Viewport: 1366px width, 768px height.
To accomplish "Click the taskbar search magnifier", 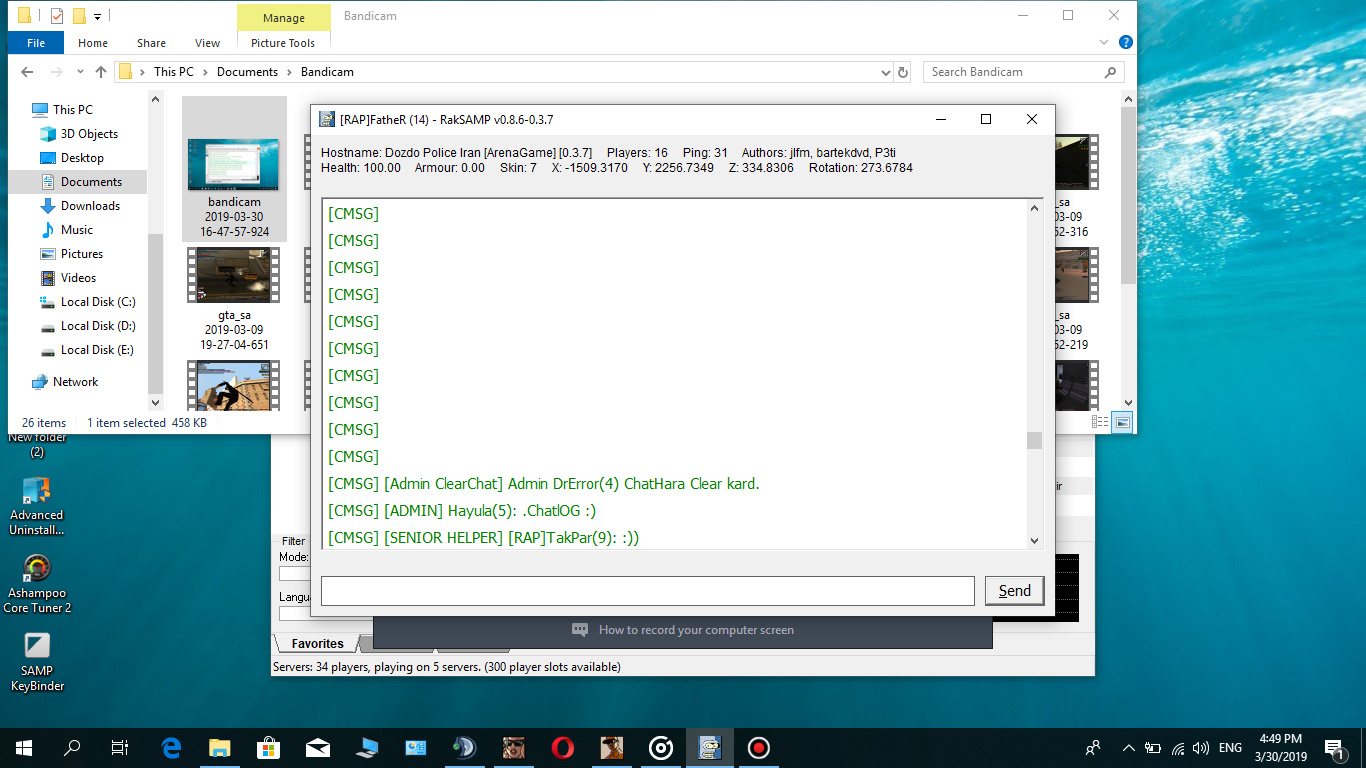I will (x=72, y=748).
